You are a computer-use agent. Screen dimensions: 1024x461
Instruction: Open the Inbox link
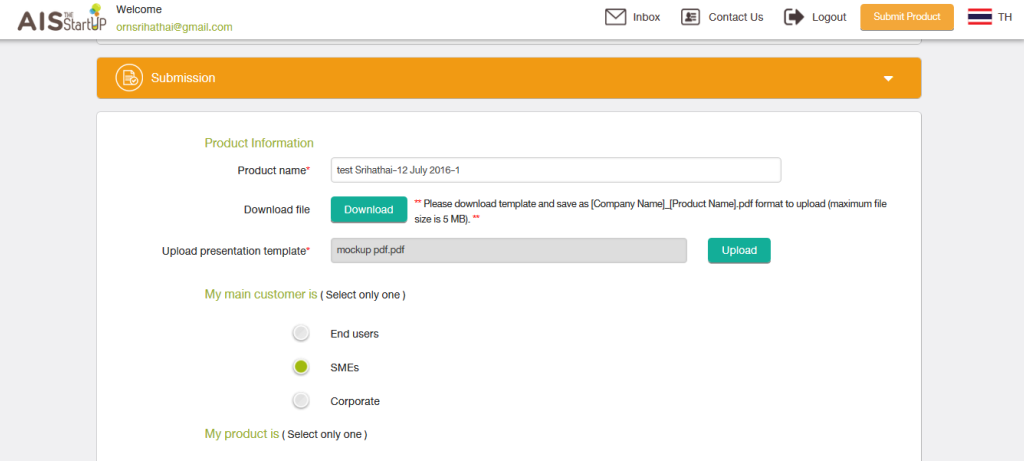[647, 17]
